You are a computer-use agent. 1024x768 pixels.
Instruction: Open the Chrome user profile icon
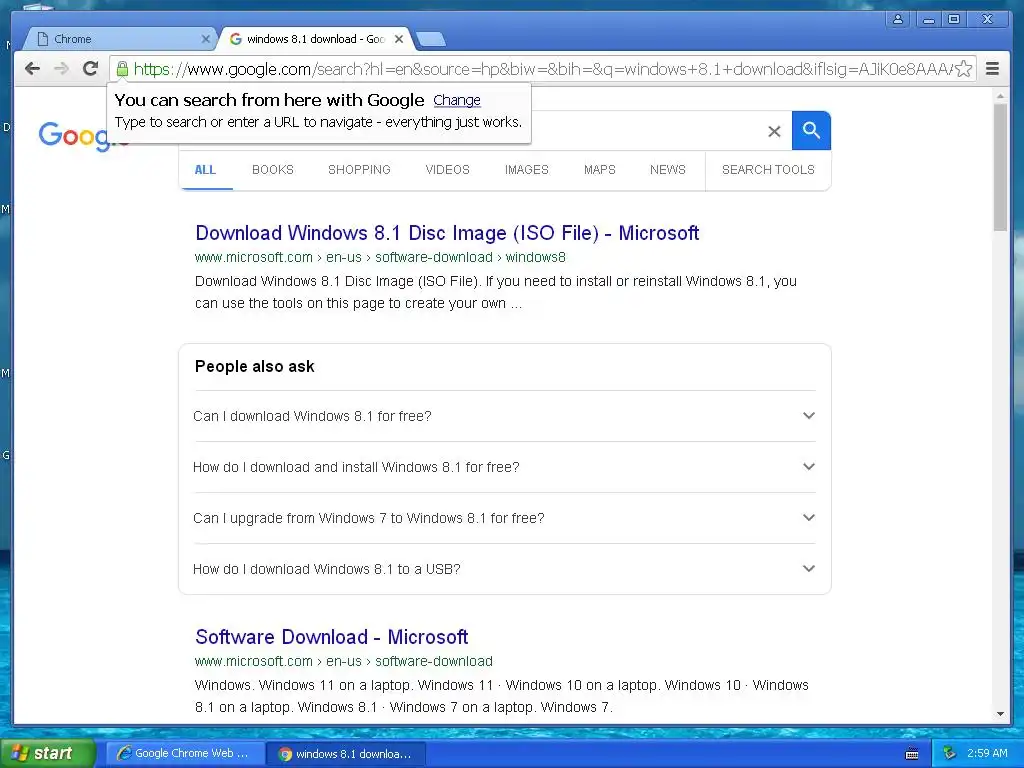click(898, 19)
